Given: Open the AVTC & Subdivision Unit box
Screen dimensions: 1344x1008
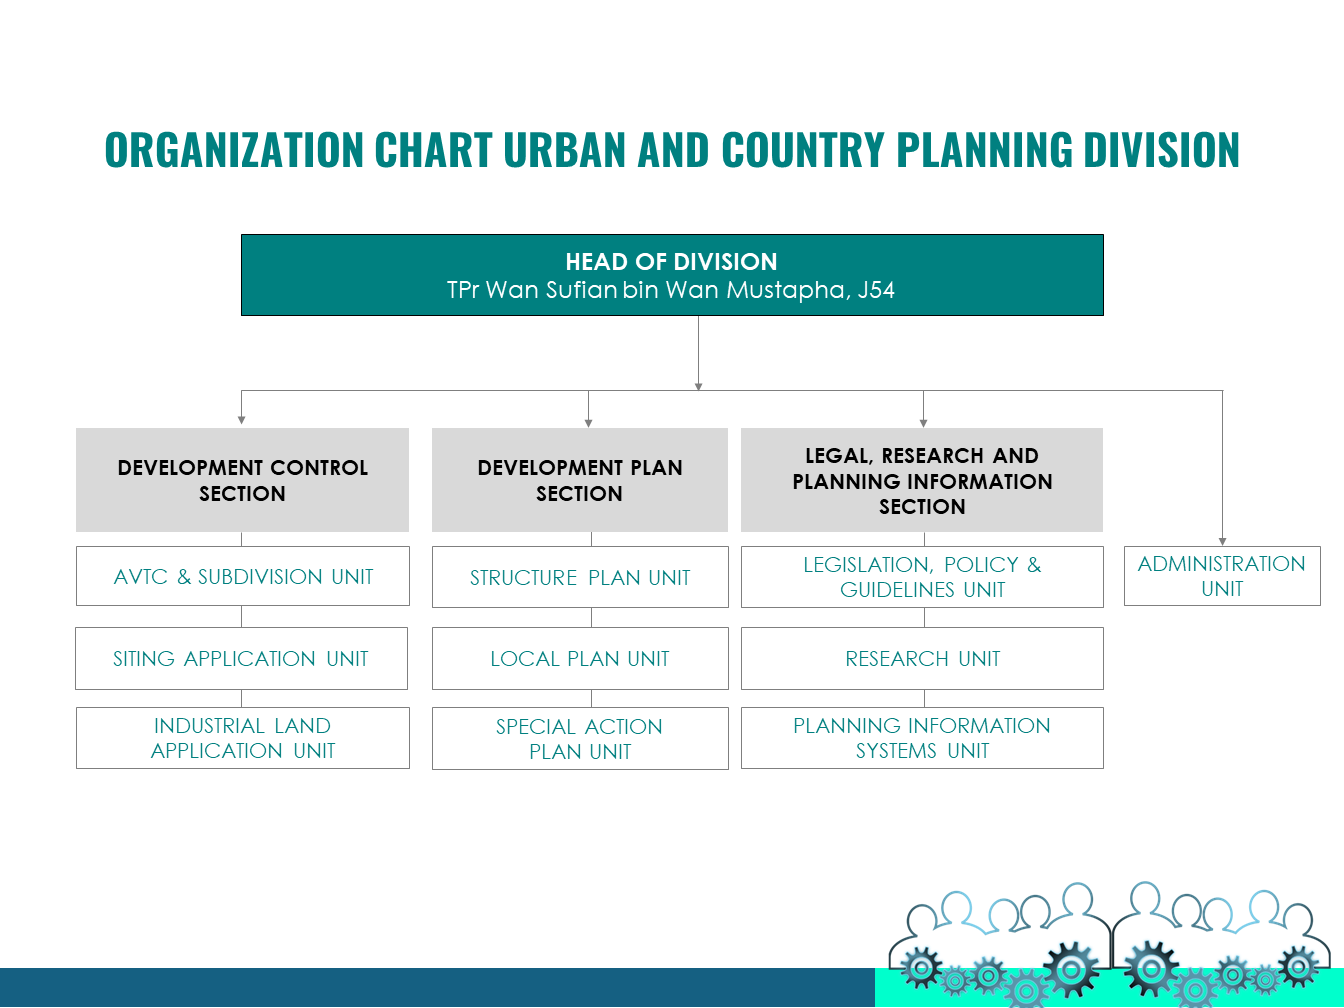Looking at the screenshot, I should point(242,576).
